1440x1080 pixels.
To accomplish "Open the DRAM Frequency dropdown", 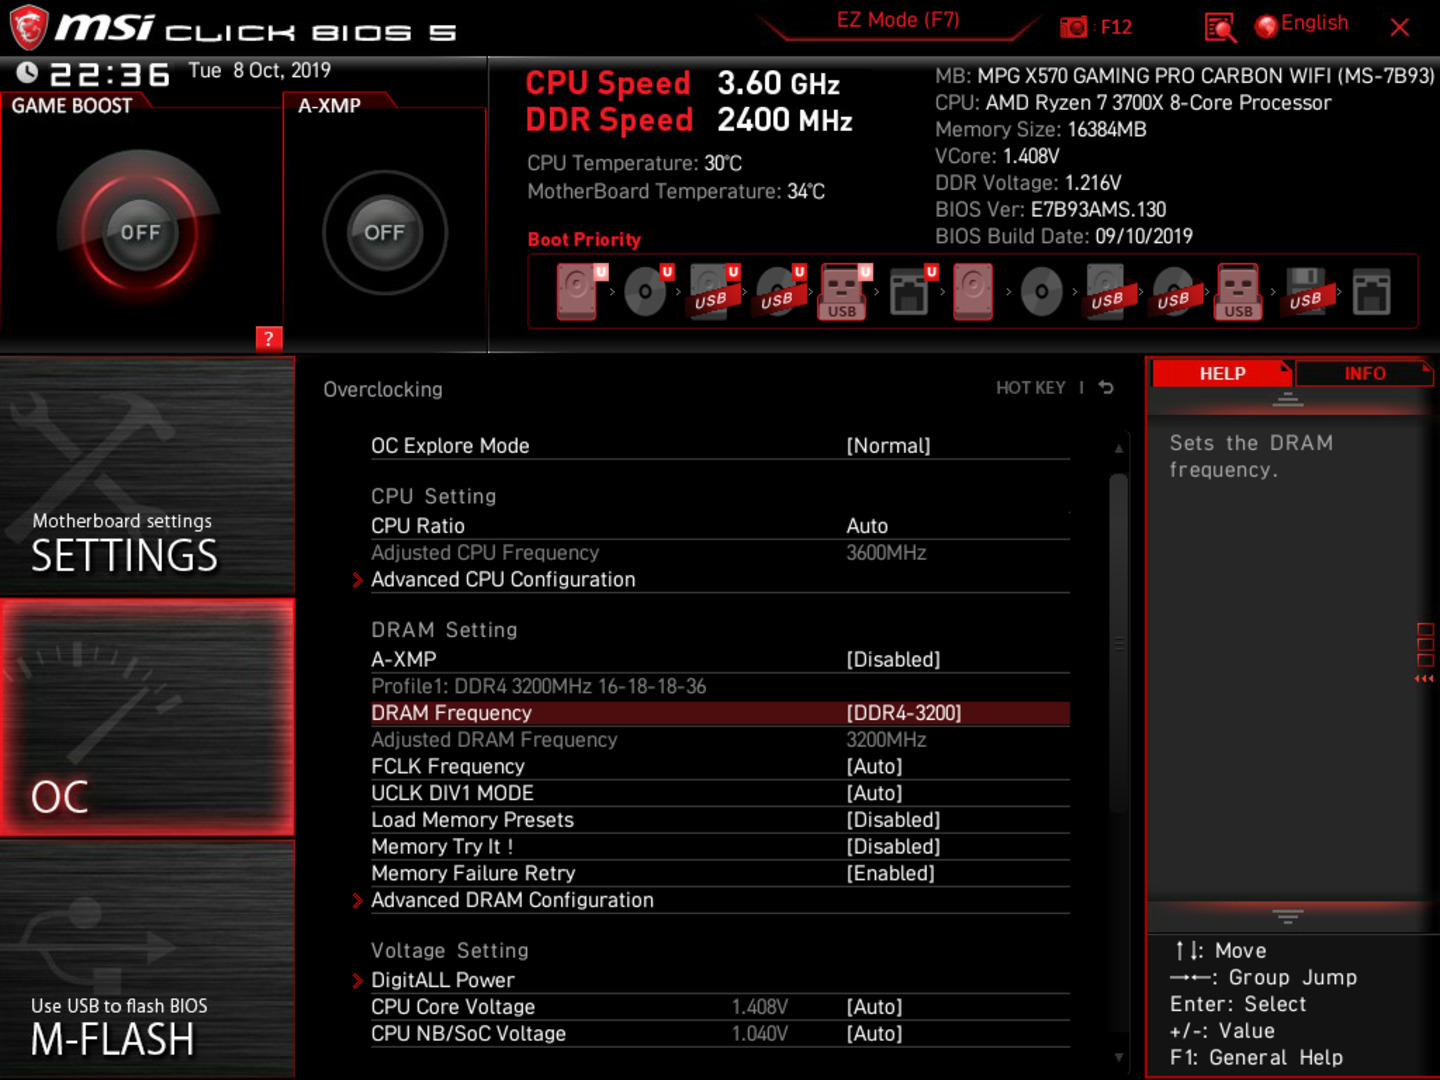I will (x=901, y=712).
